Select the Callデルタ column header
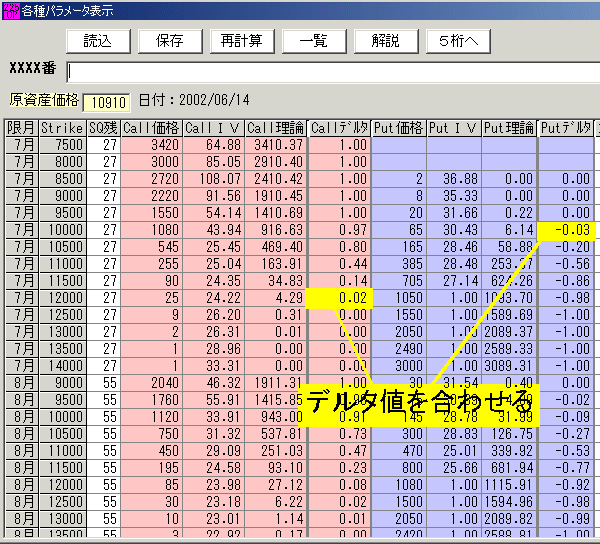This screenshot has width=600, height=544. pyautogui.click(x=339, y=128)
